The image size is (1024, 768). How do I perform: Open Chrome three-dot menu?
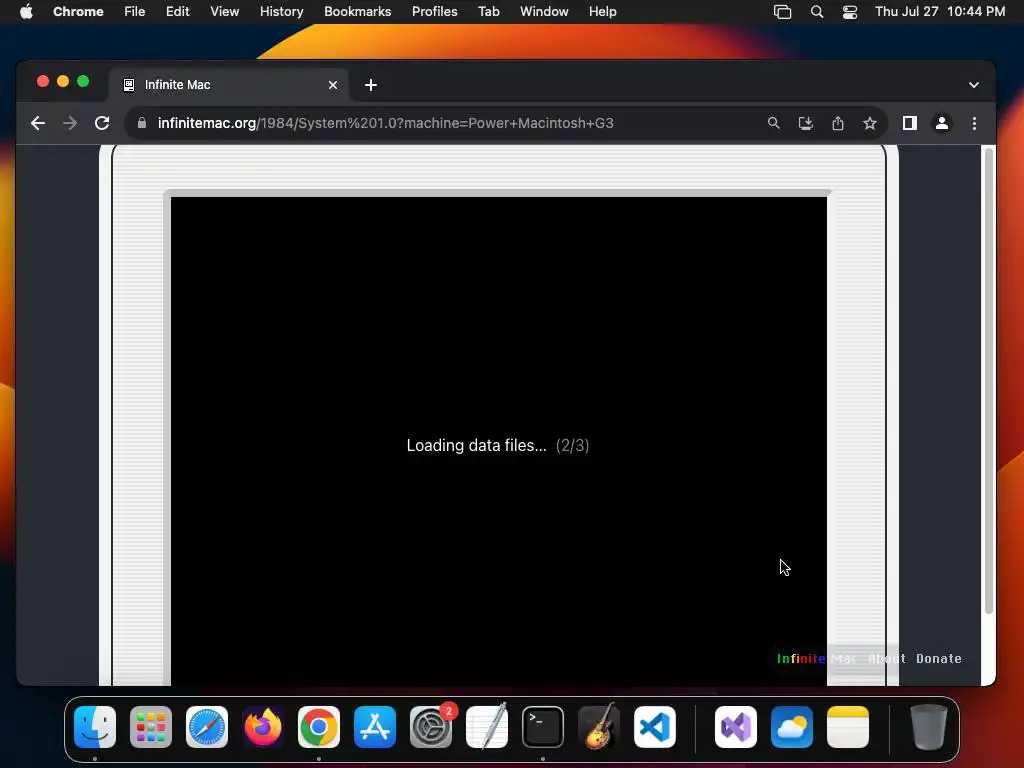tap(974, 123)
